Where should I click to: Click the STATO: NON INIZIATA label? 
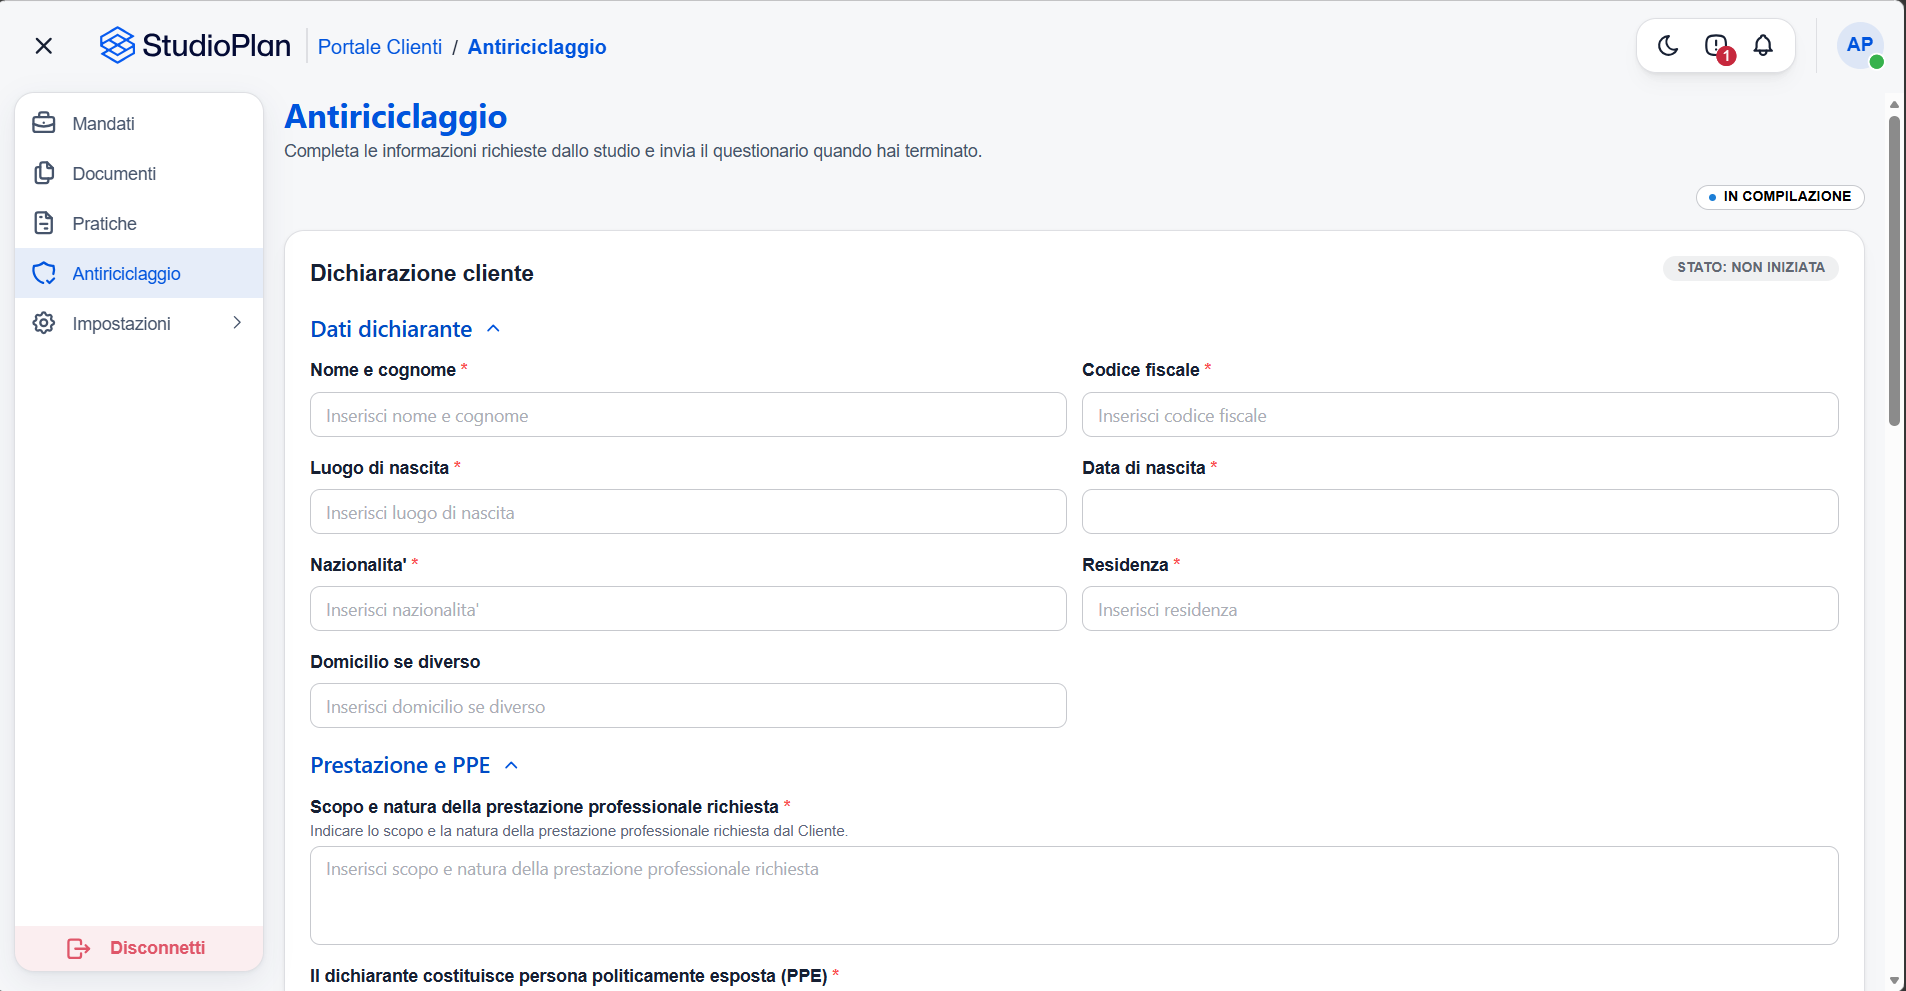[1751, 268]
